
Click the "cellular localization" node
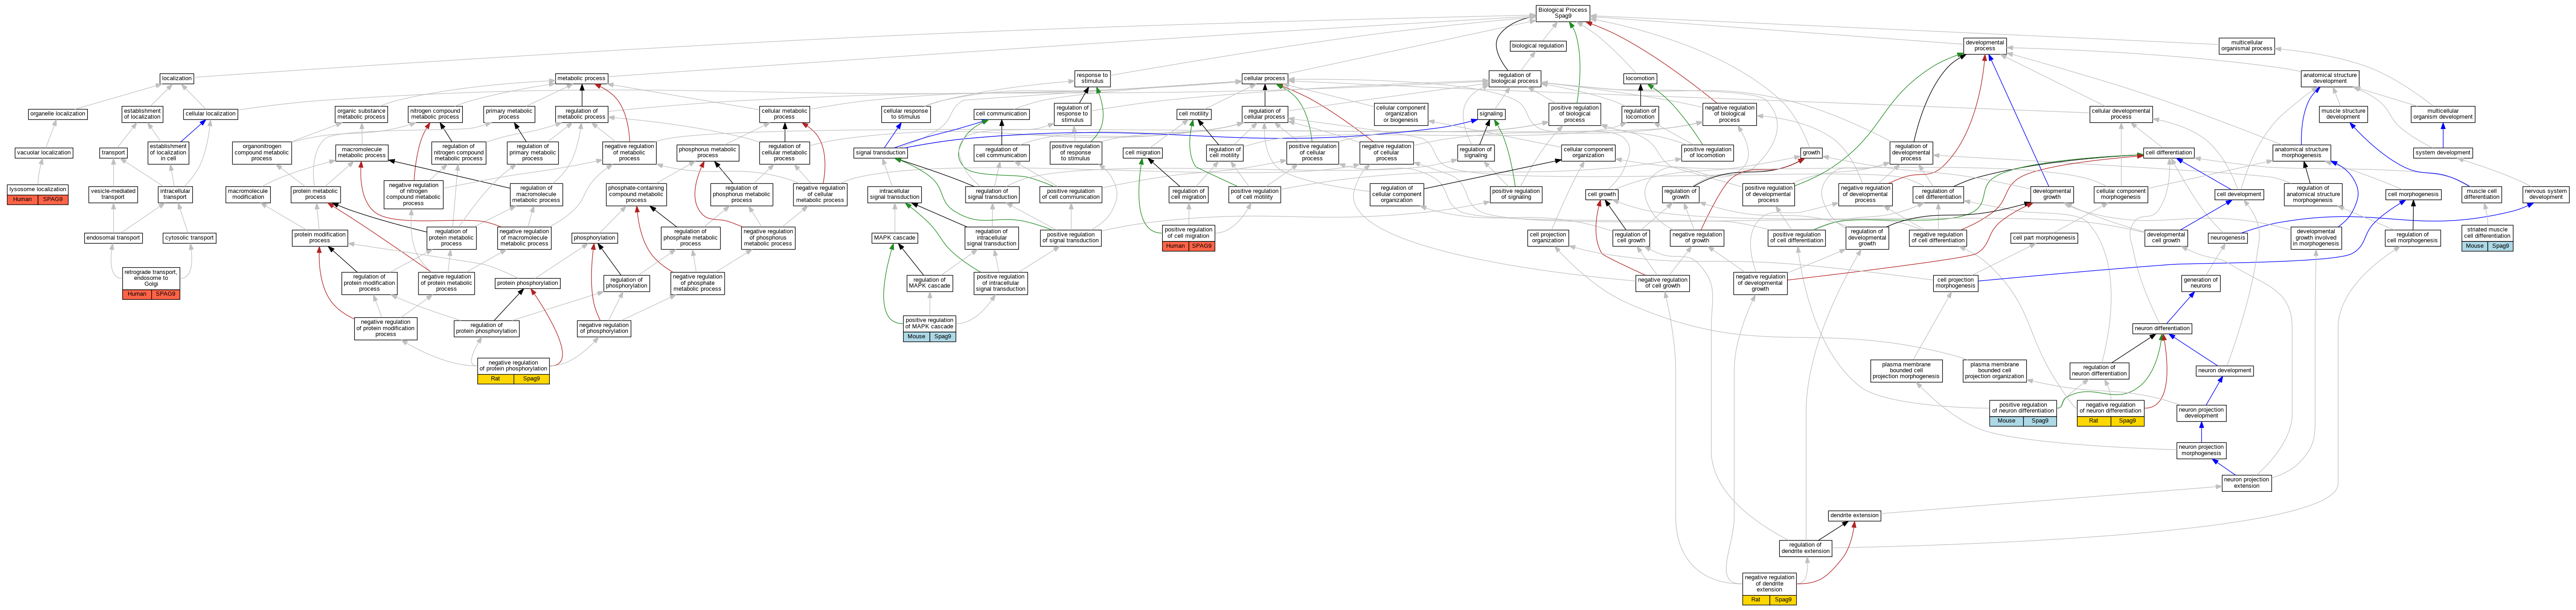coord(211,114)
